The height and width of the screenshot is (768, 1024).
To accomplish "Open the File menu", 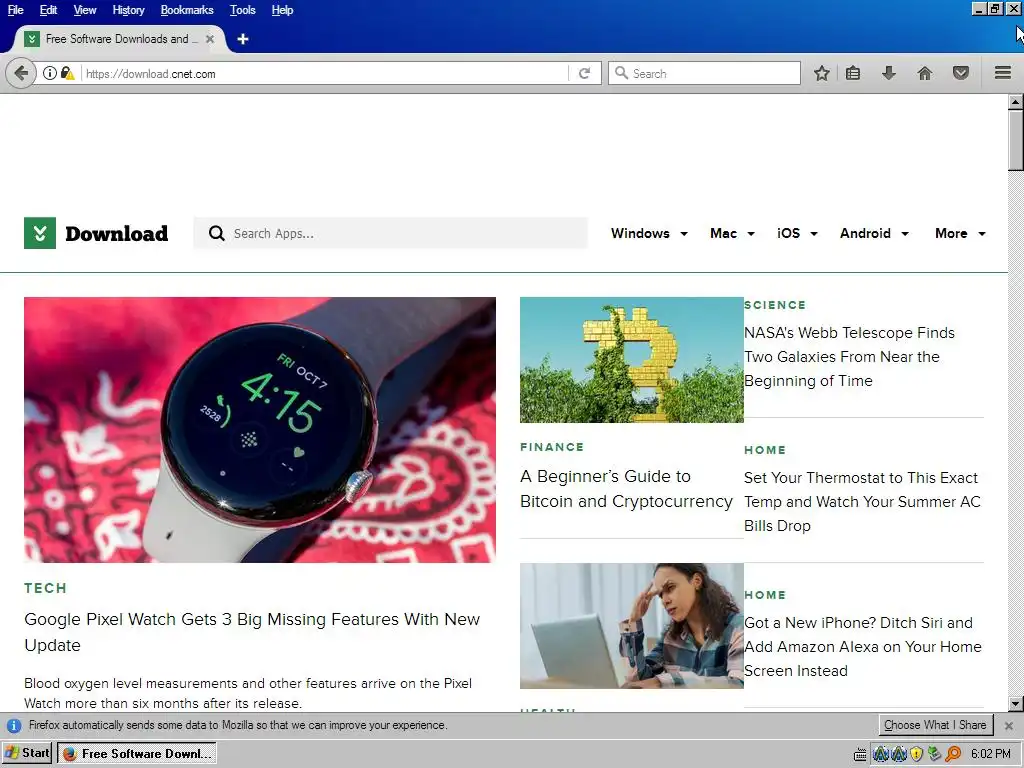I will pyautogui.click(x=16, y=10).
